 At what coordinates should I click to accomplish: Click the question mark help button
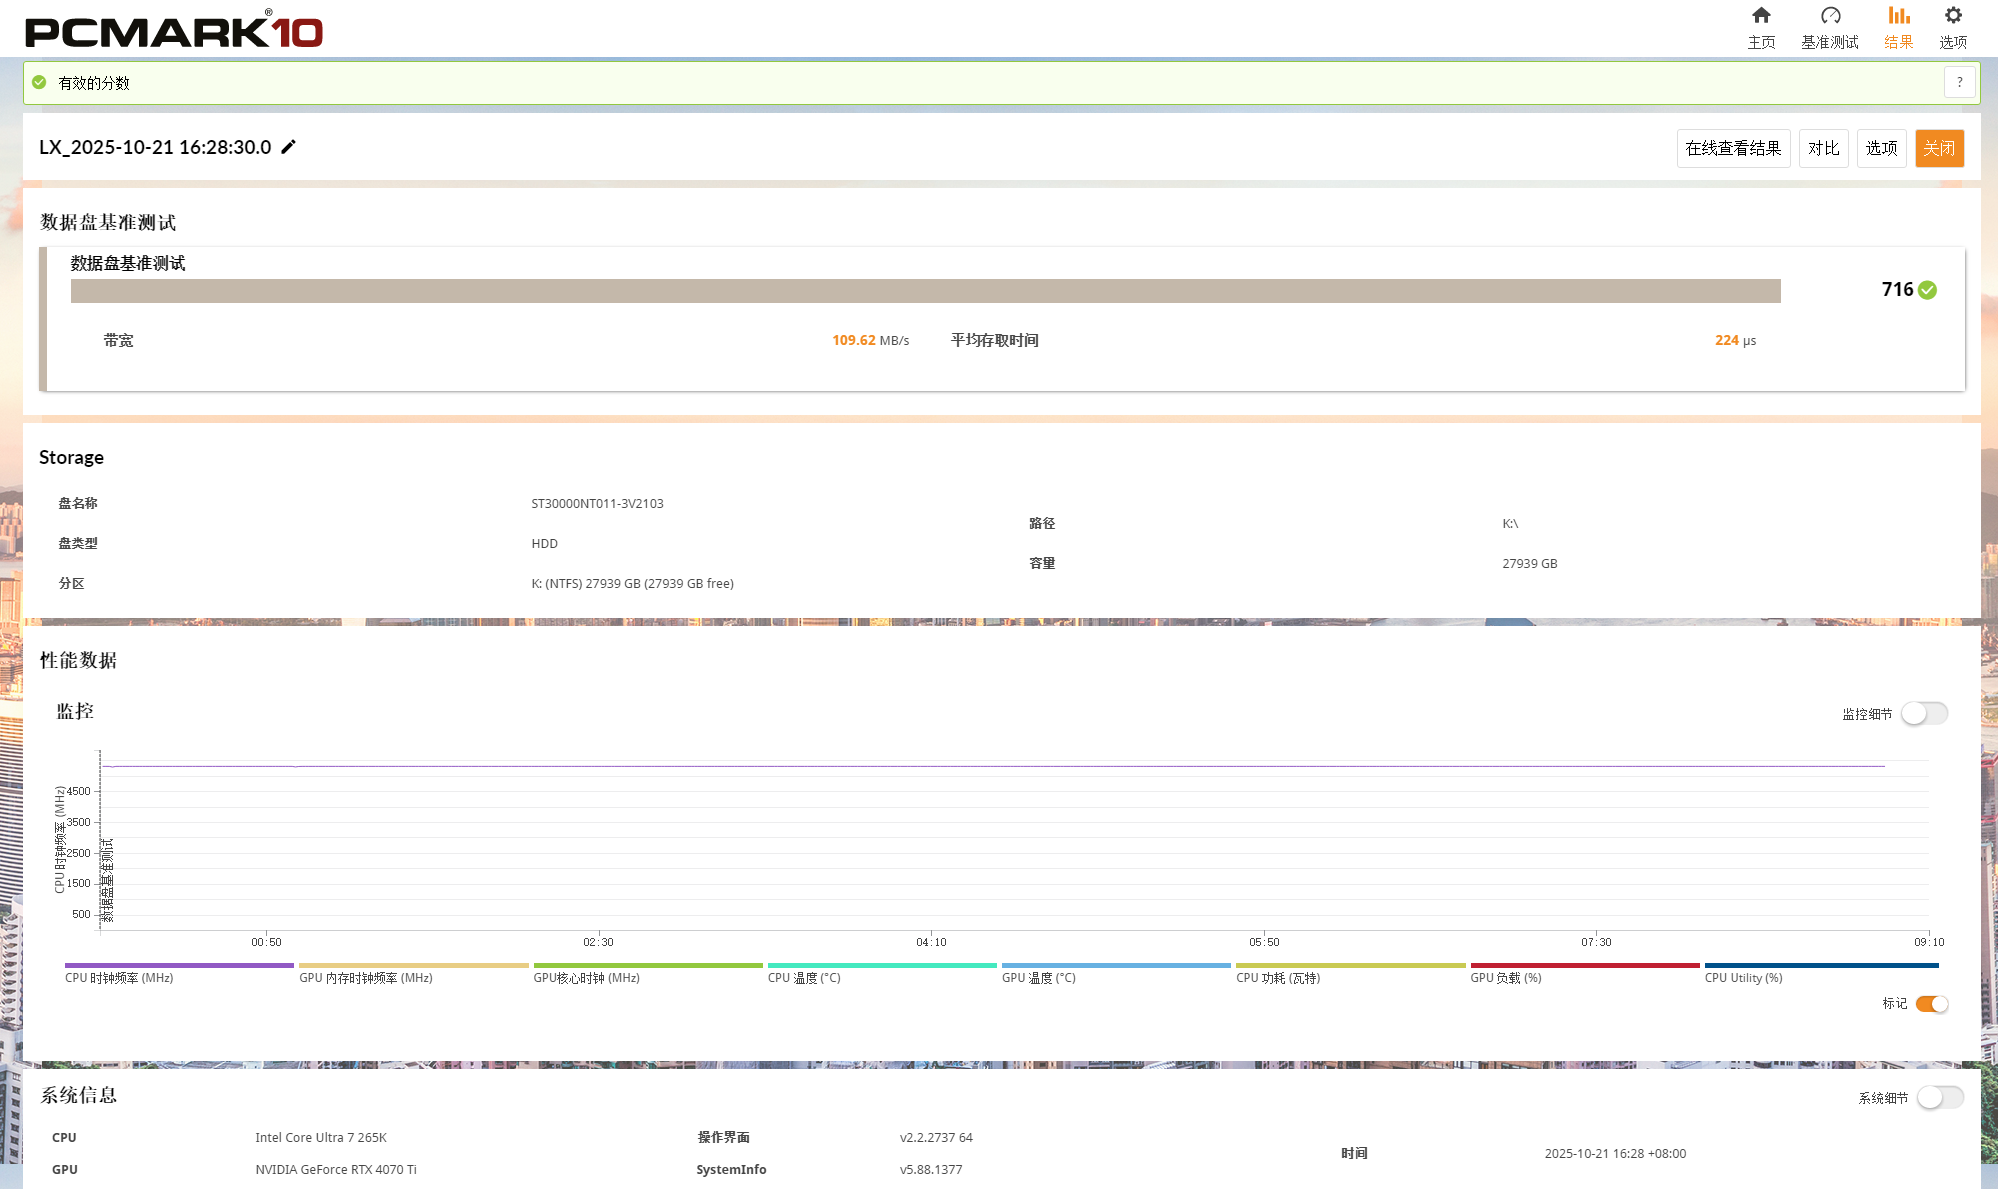(1959, 82)
